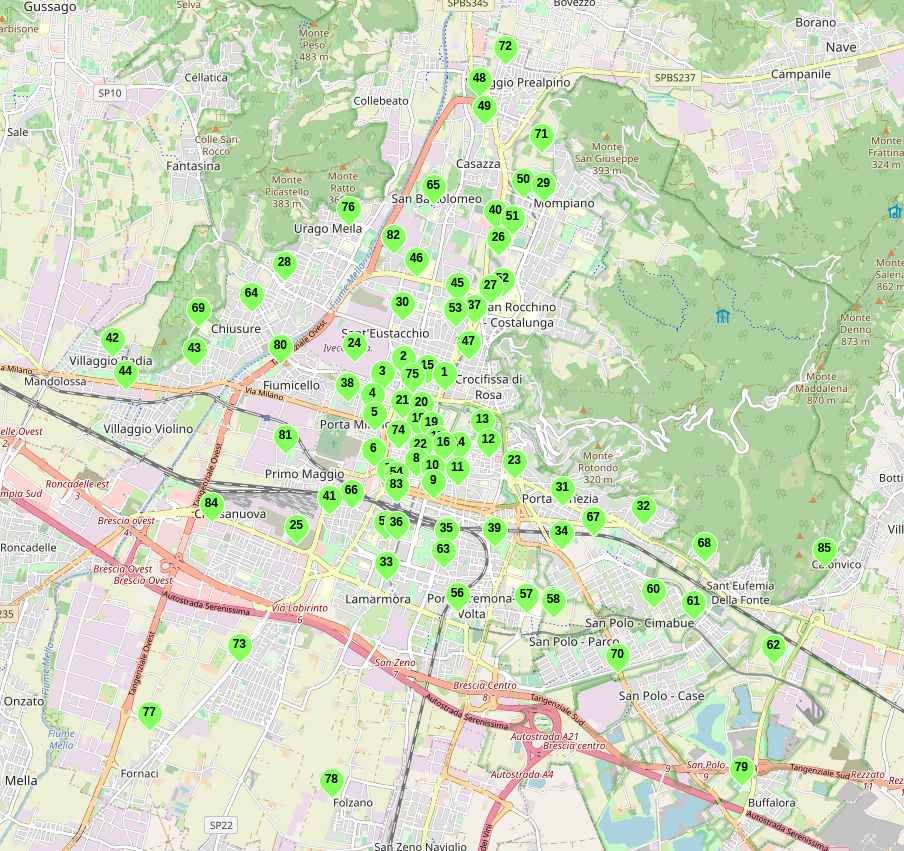The image size is (904, 851).
Task: Select marker 75
Action: [x=412, y=377]
